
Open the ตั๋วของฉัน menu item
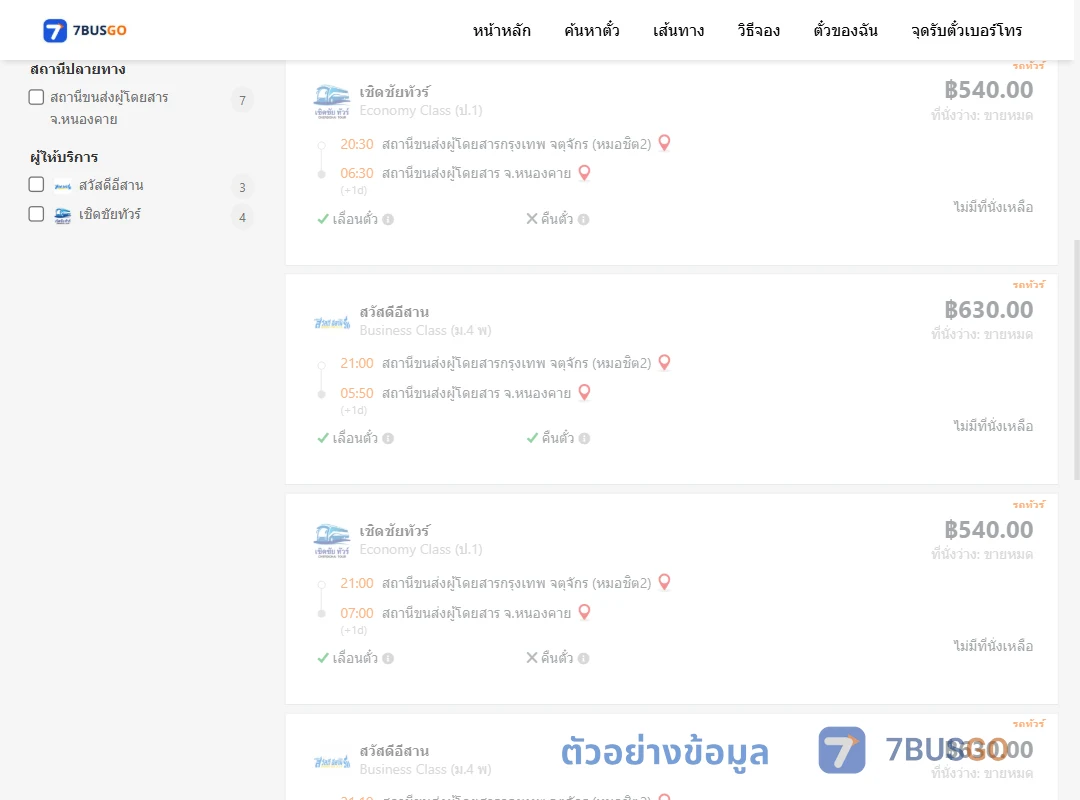(x=845, y=30)
